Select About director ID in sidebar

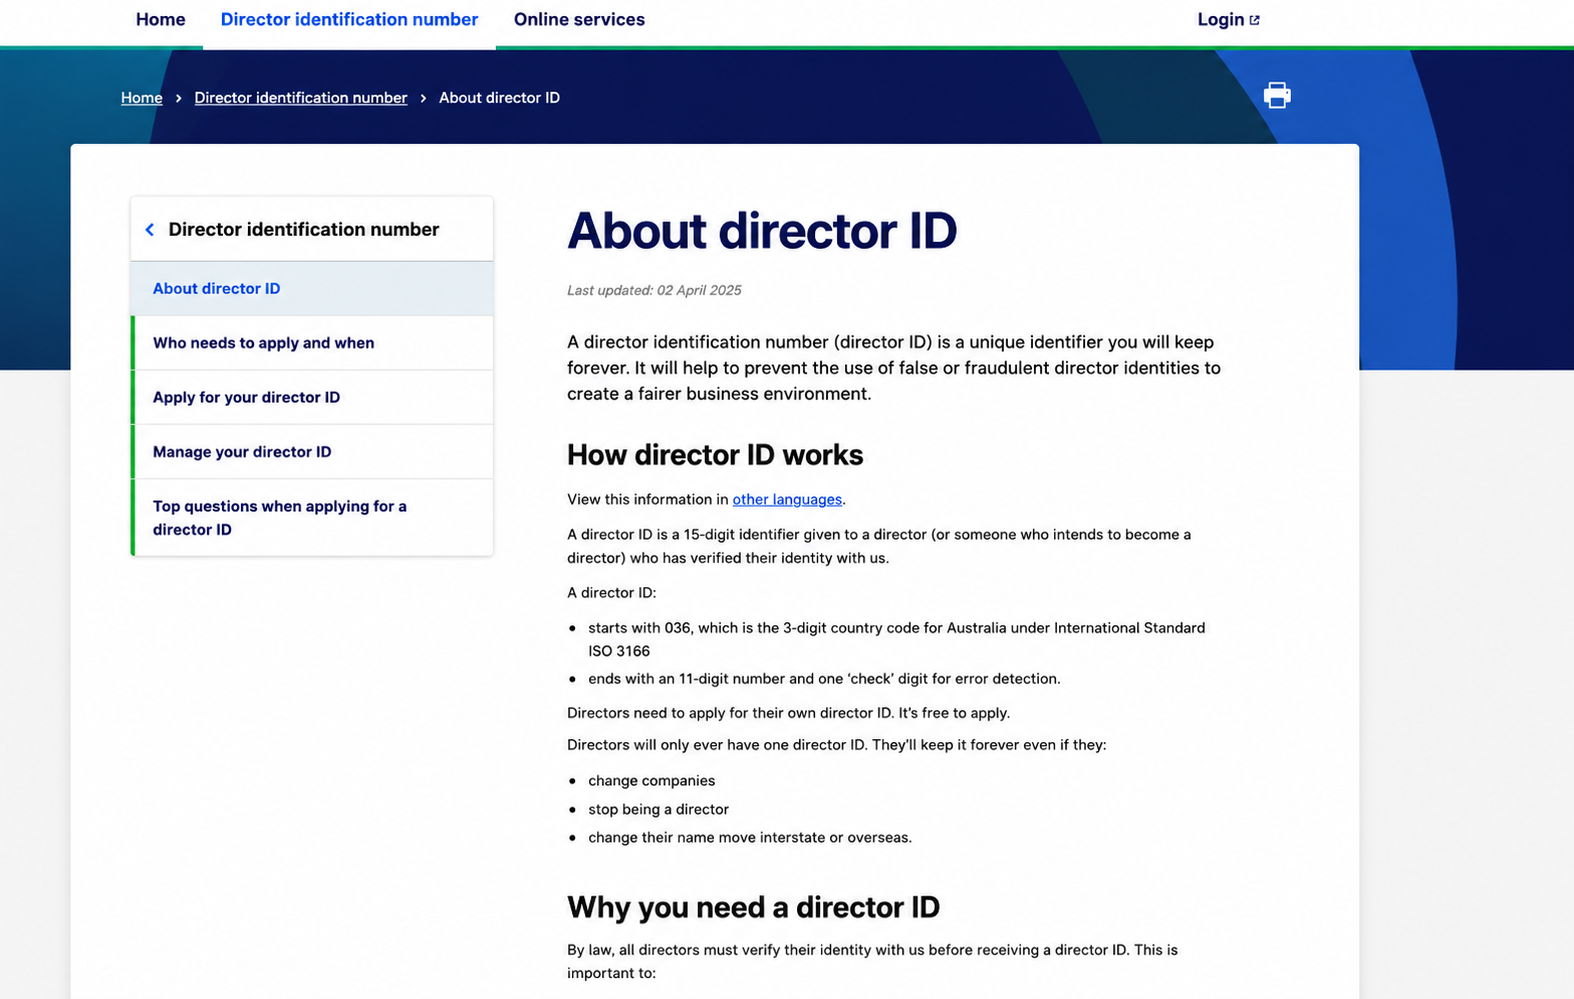312,289
